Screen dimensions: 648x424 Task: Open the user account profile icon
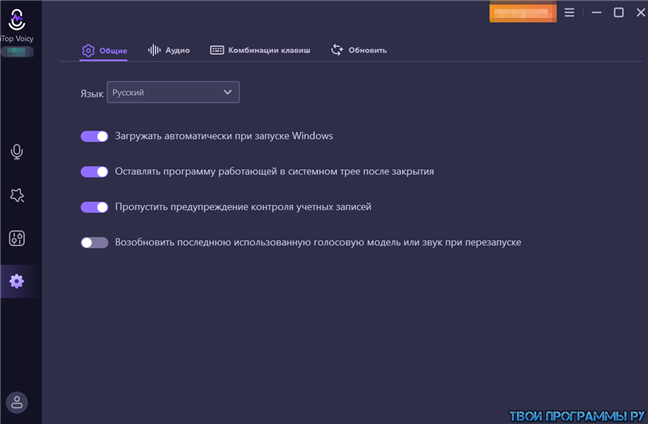[16, 402]
